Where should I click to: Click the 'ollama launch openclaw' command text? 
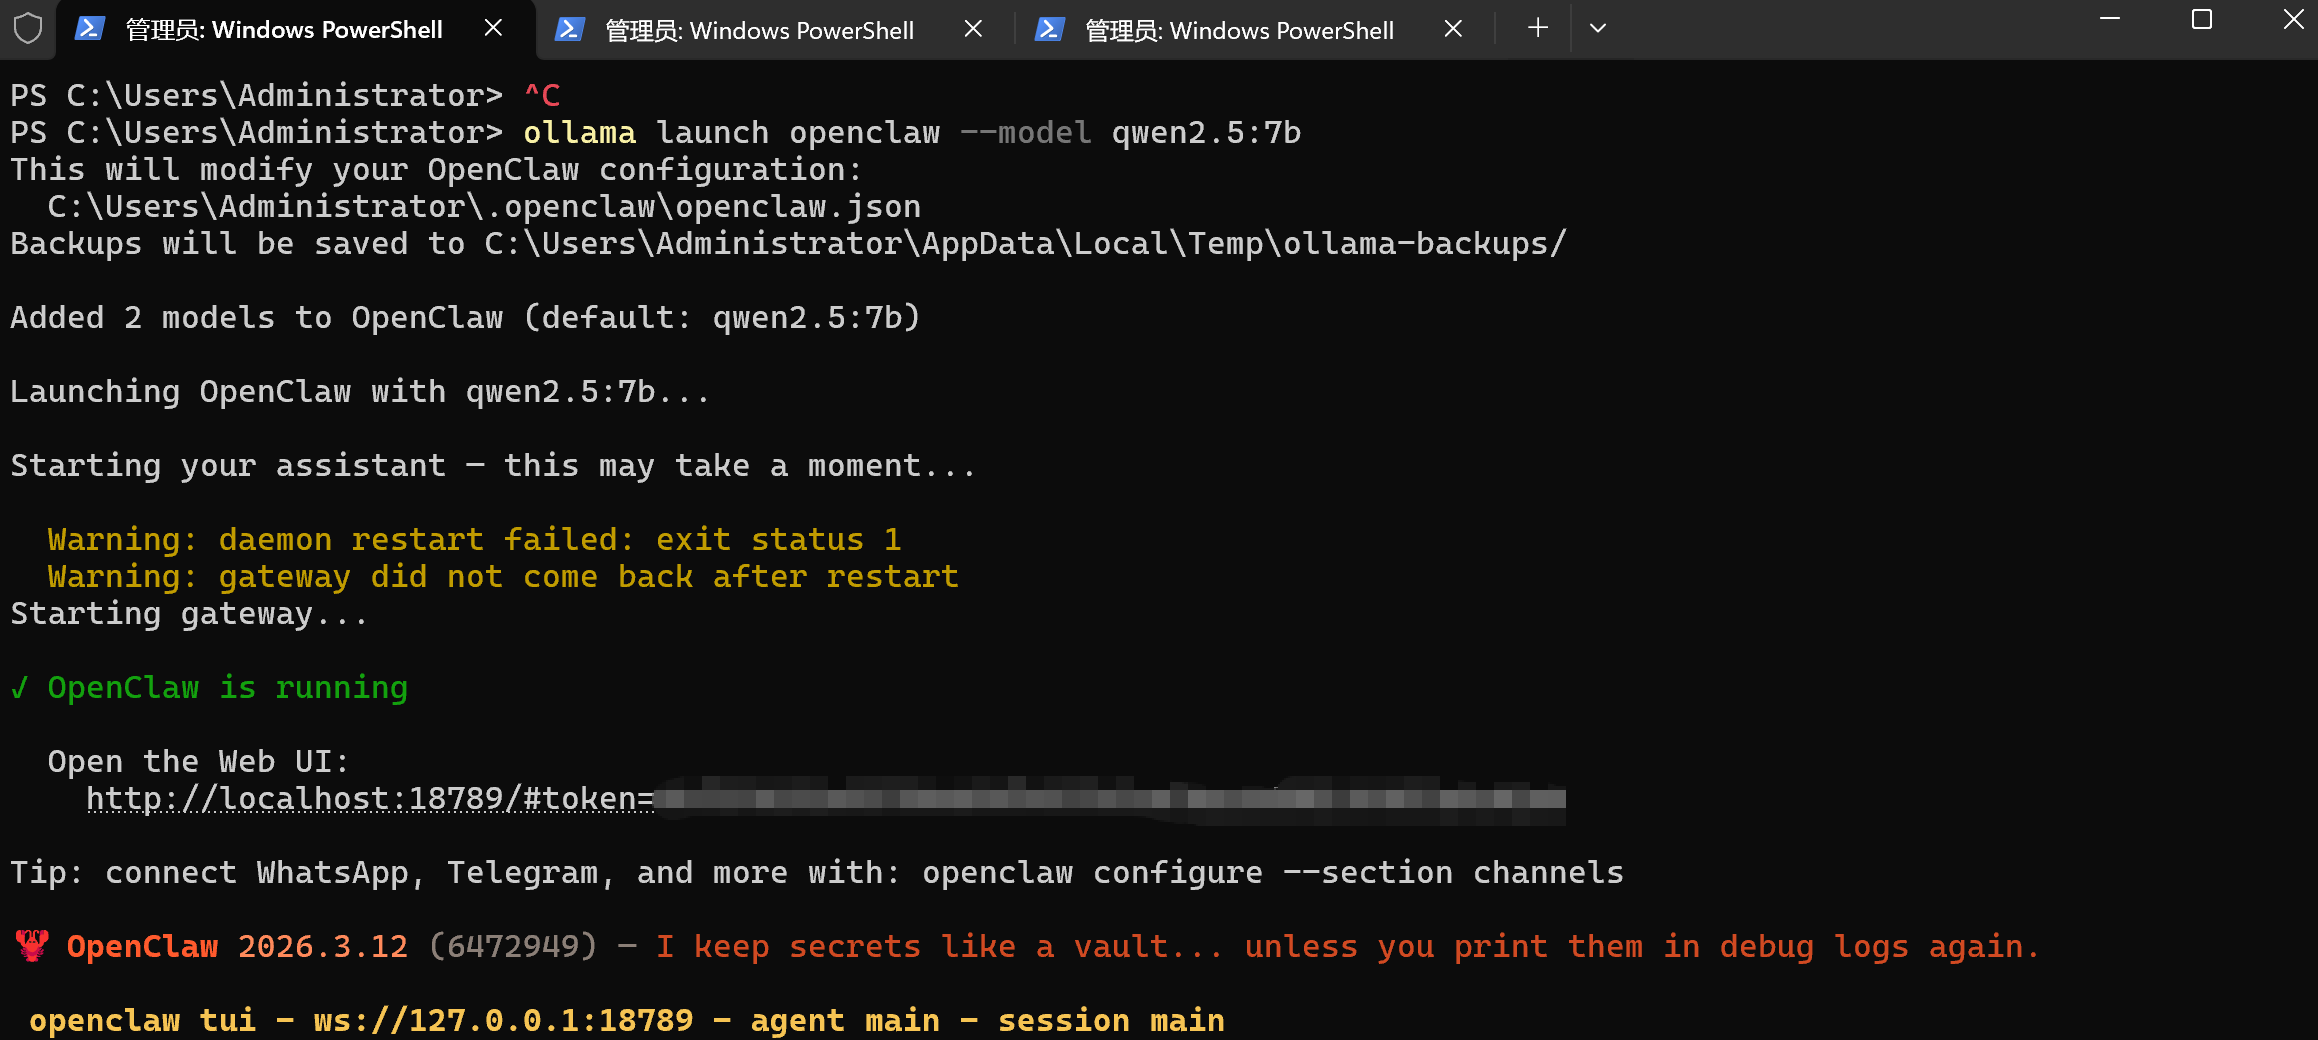click(732, 133)
